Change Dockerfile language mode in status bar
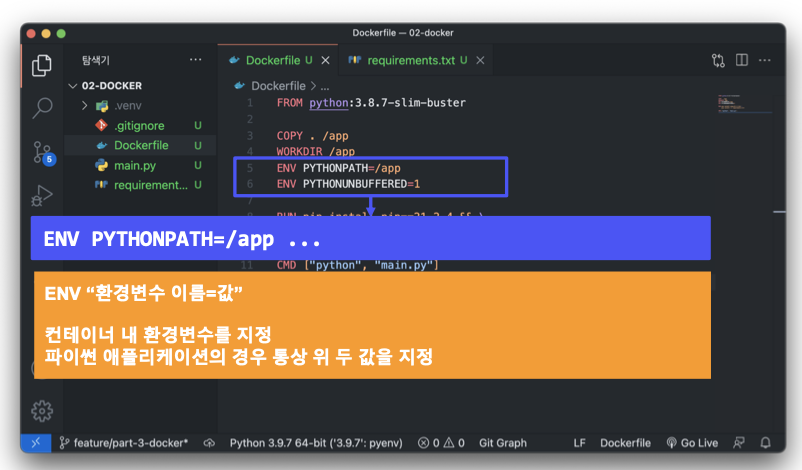The height and width of the screenshot is (470, 802). (625, 443)
